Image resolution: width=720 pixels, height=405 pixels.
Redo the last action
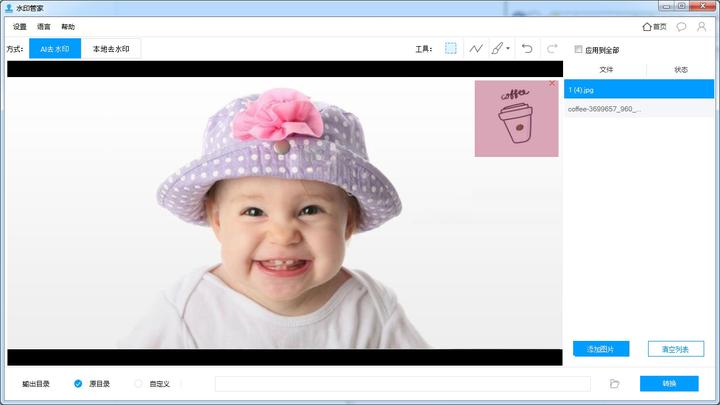pos(552,48)
